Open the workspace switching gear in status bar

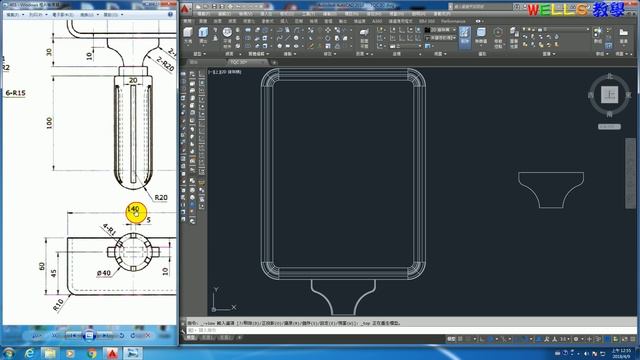tap(576, 339)
